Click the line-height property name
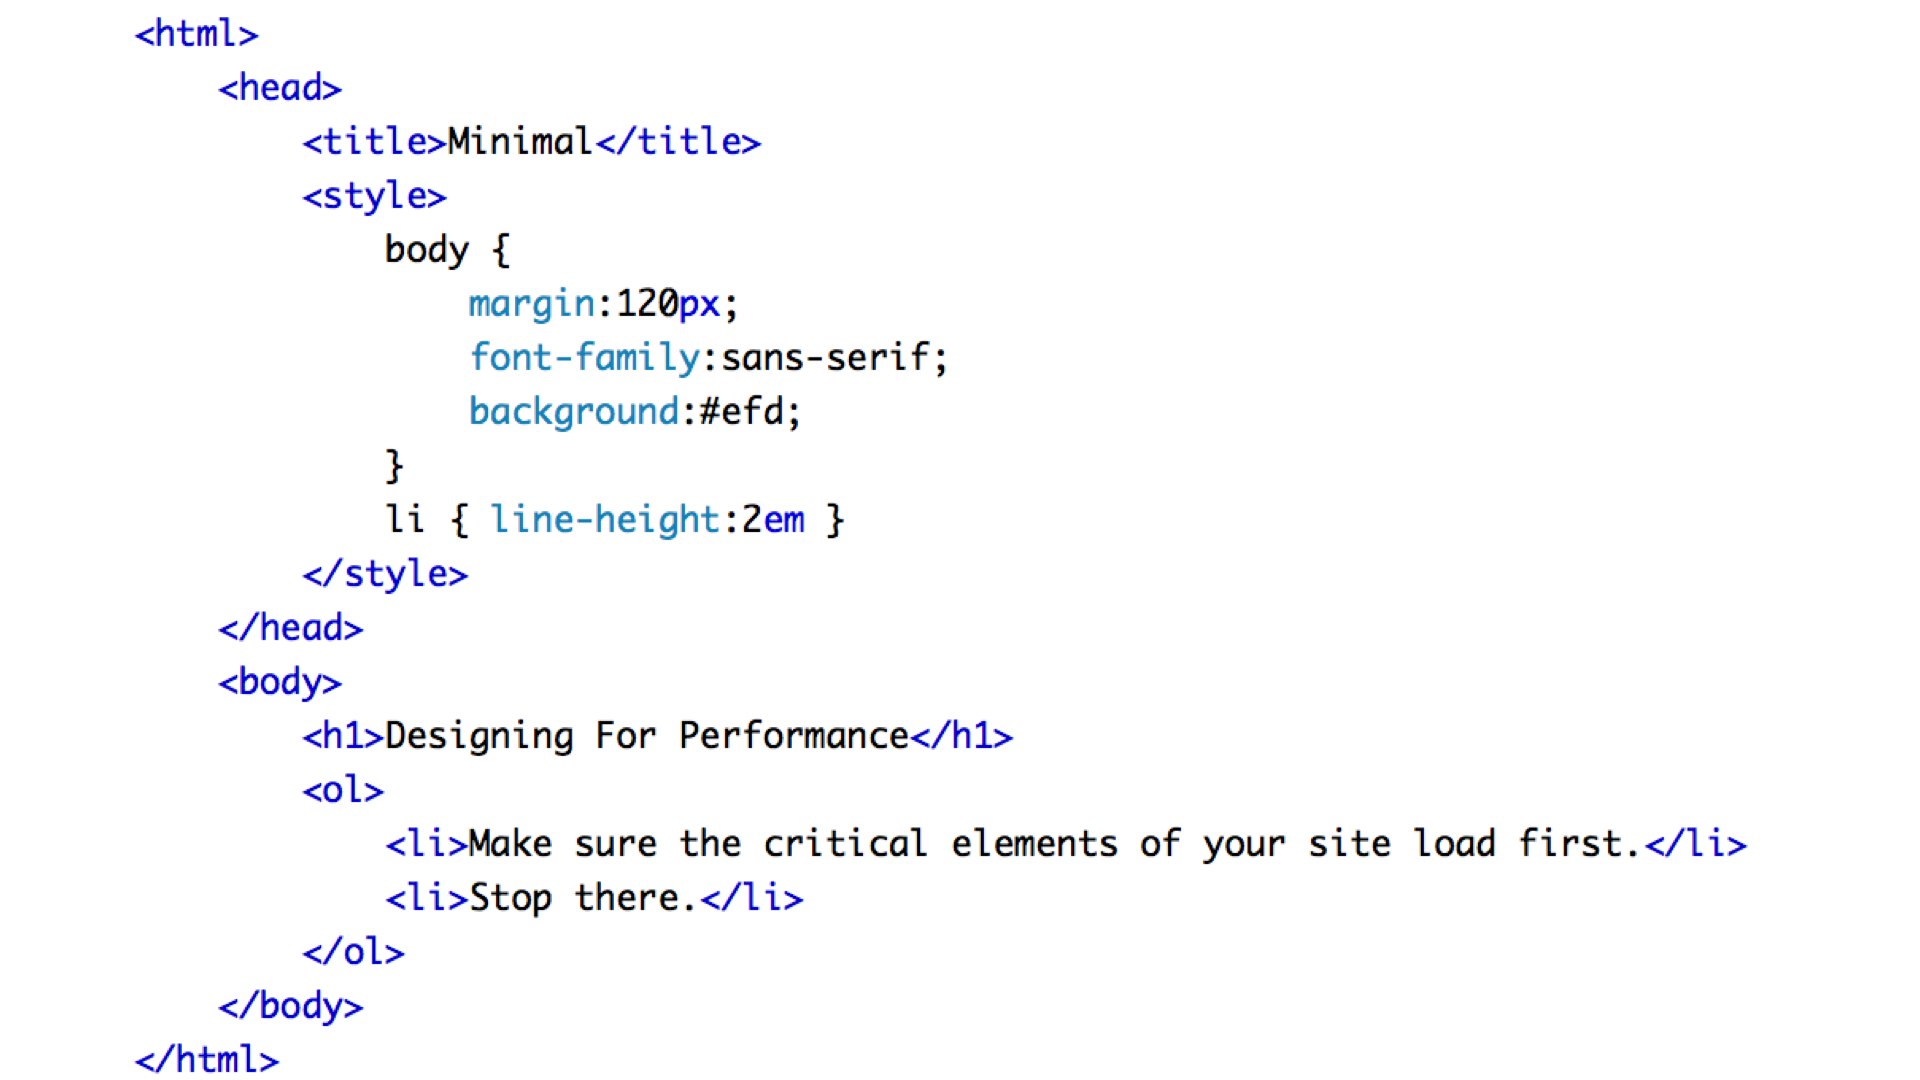 click(x=605, y=520)
